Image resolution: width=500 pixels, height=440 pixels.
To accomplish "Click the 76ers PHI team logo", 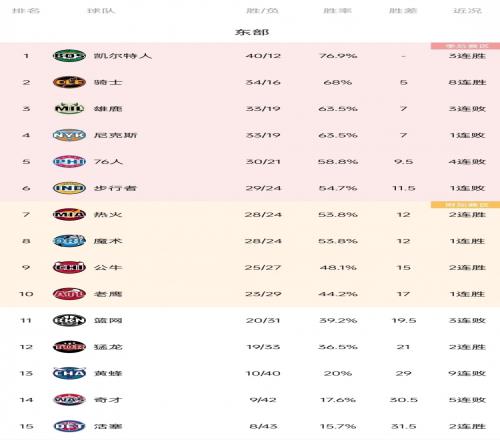I will click(69, 161).
